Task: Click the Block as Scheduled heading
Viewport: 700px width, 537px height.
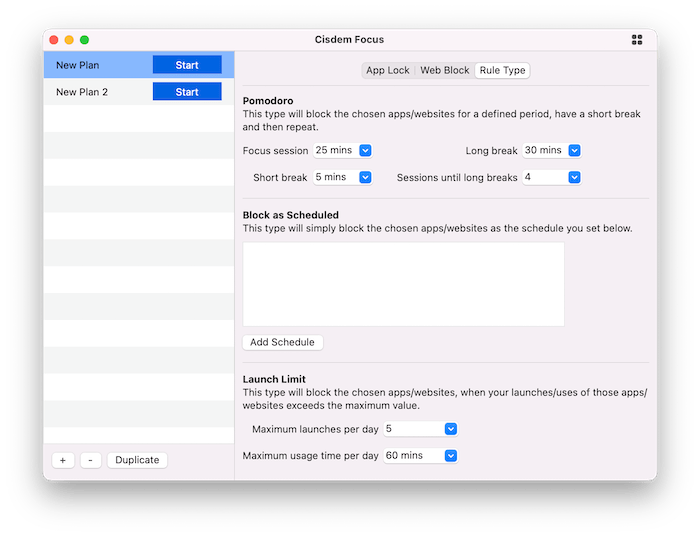Action: 291,215
